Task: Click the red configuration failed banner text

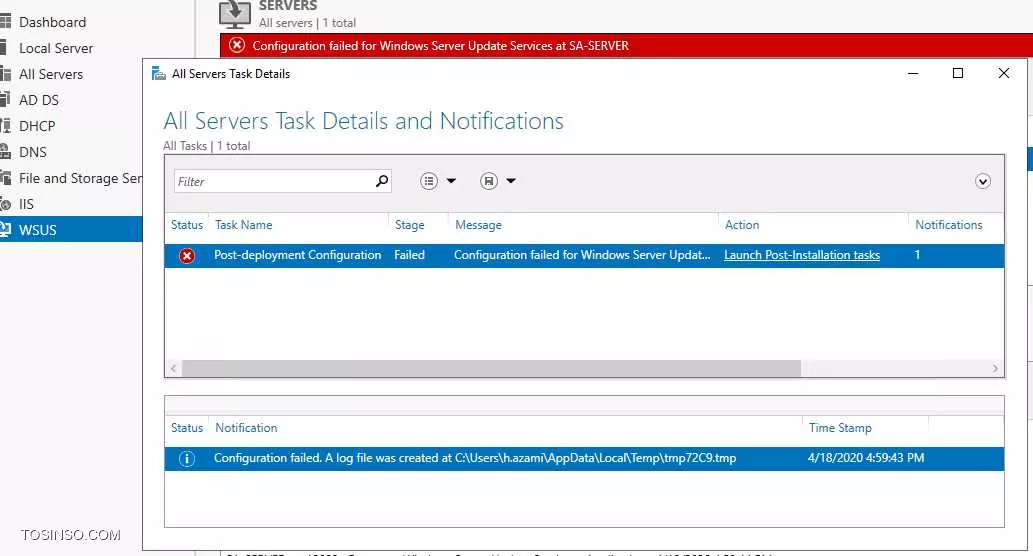Action: coord(441,45)
